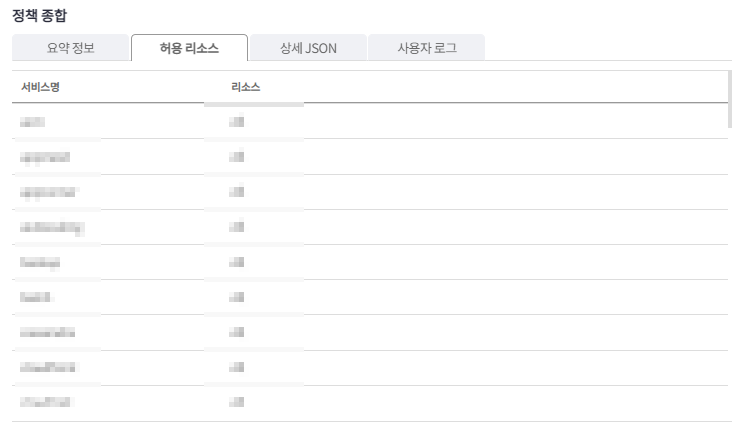Open the 상세 JSON tab
The height and width of the screenshot is (431, 741).
308,48
